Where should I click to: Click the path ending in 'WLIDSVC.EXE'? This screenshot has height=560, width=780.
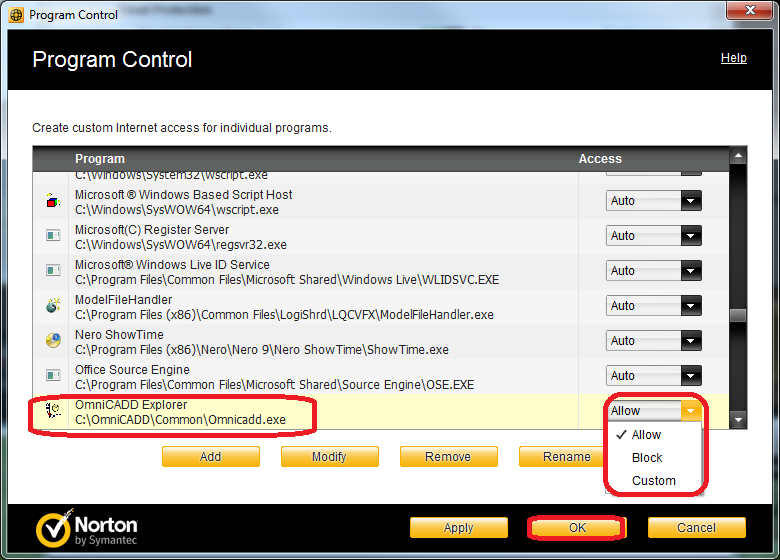point(287,280)
